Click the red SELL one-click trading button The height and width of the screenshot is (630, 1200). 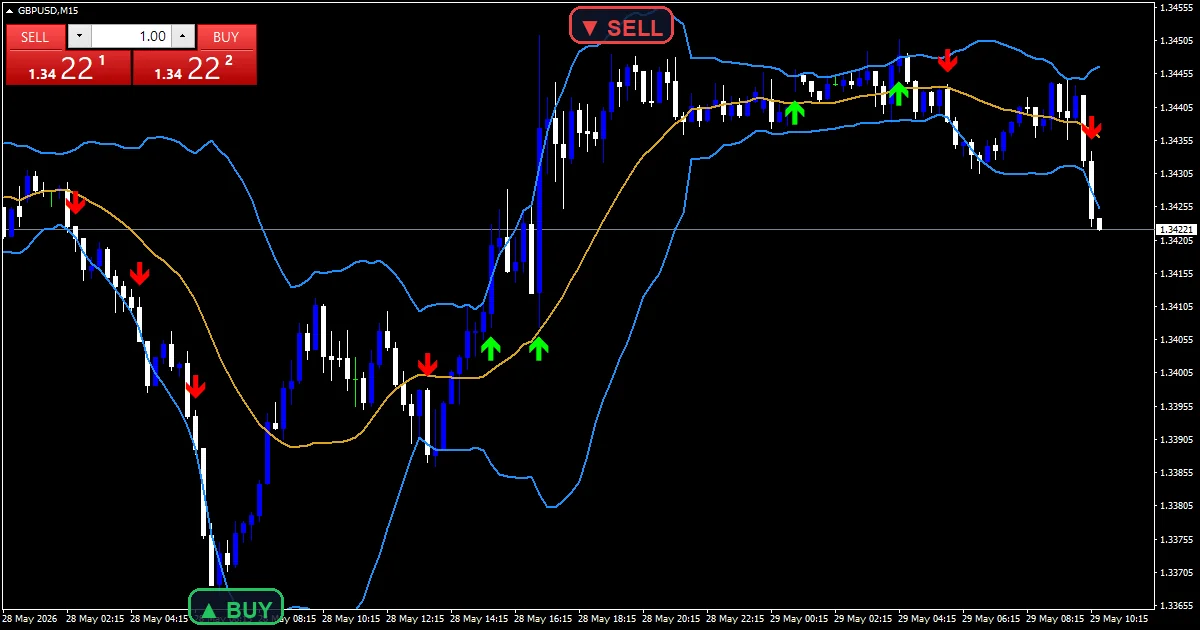(35, 37)
